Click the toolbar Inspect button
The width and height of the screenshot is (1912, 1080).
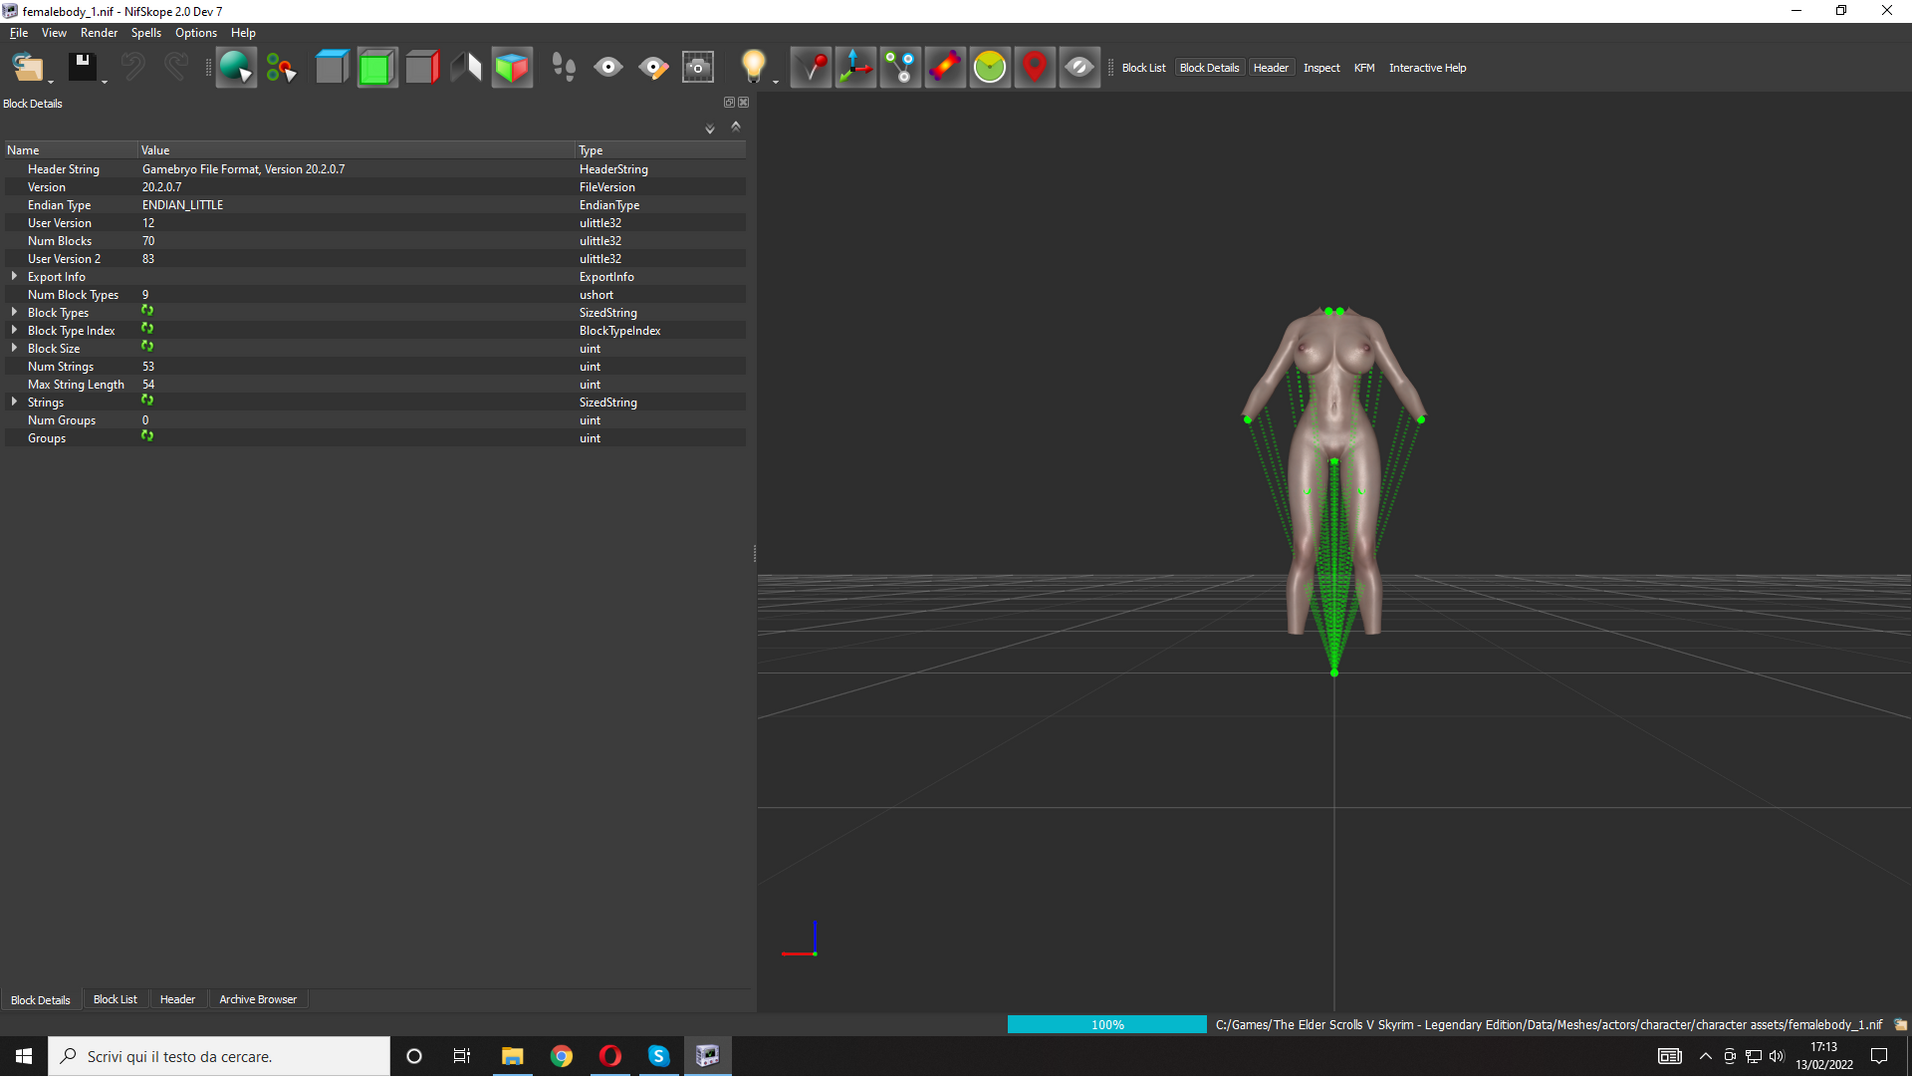point(1321,68)
